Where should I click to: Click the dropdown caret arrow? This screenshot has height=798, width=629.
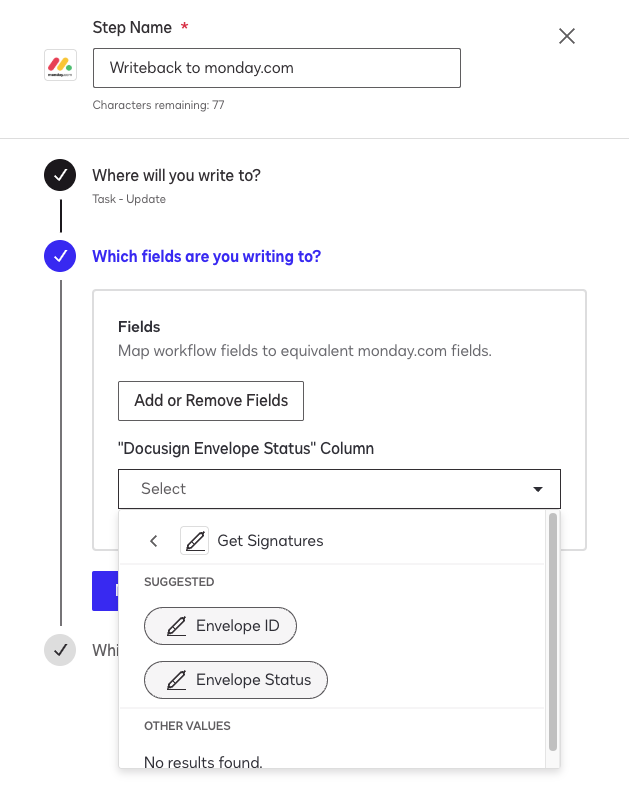538,489
